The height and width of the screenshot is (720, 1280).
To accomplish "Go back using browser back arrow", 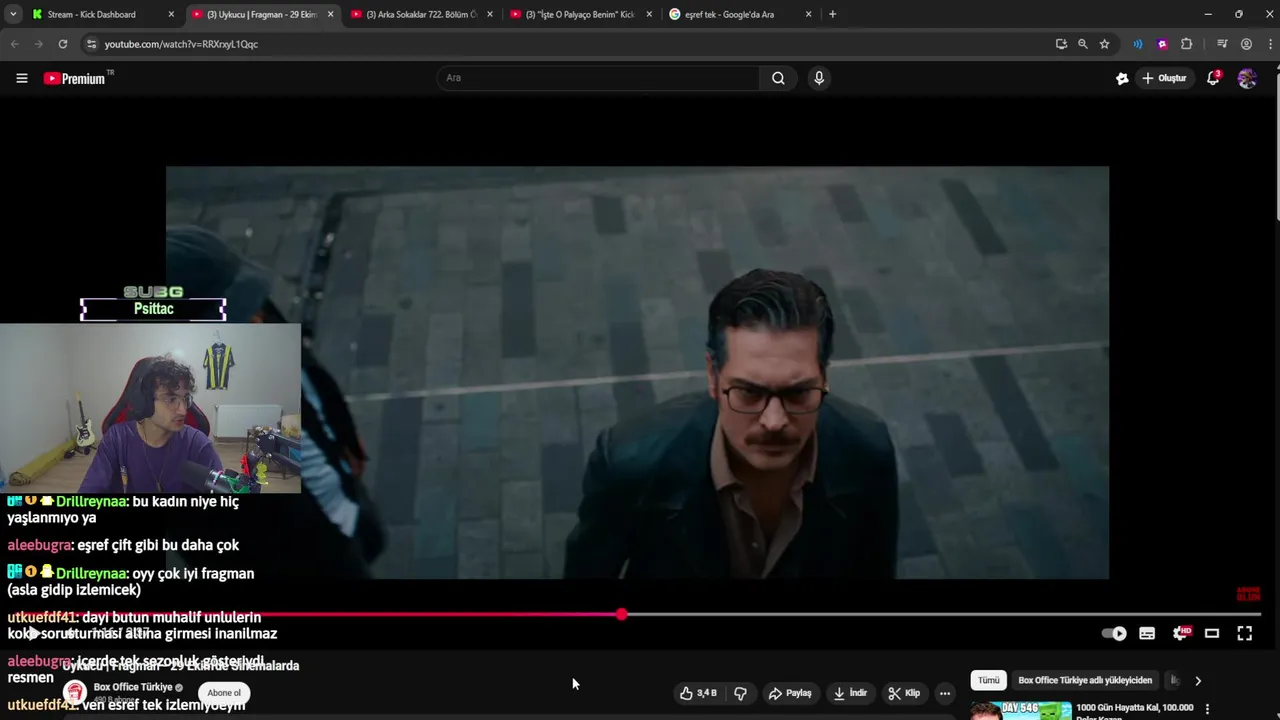I will 14,44.
